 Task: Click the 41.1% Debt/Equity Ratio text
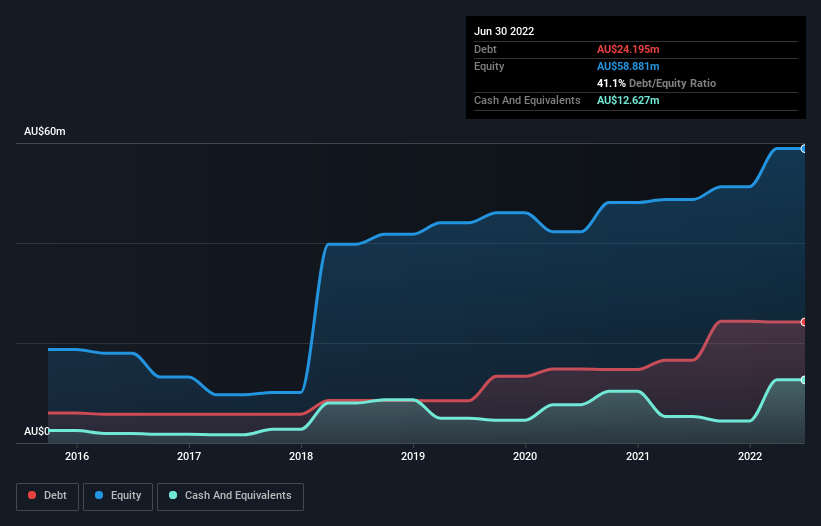pos(656,83)
